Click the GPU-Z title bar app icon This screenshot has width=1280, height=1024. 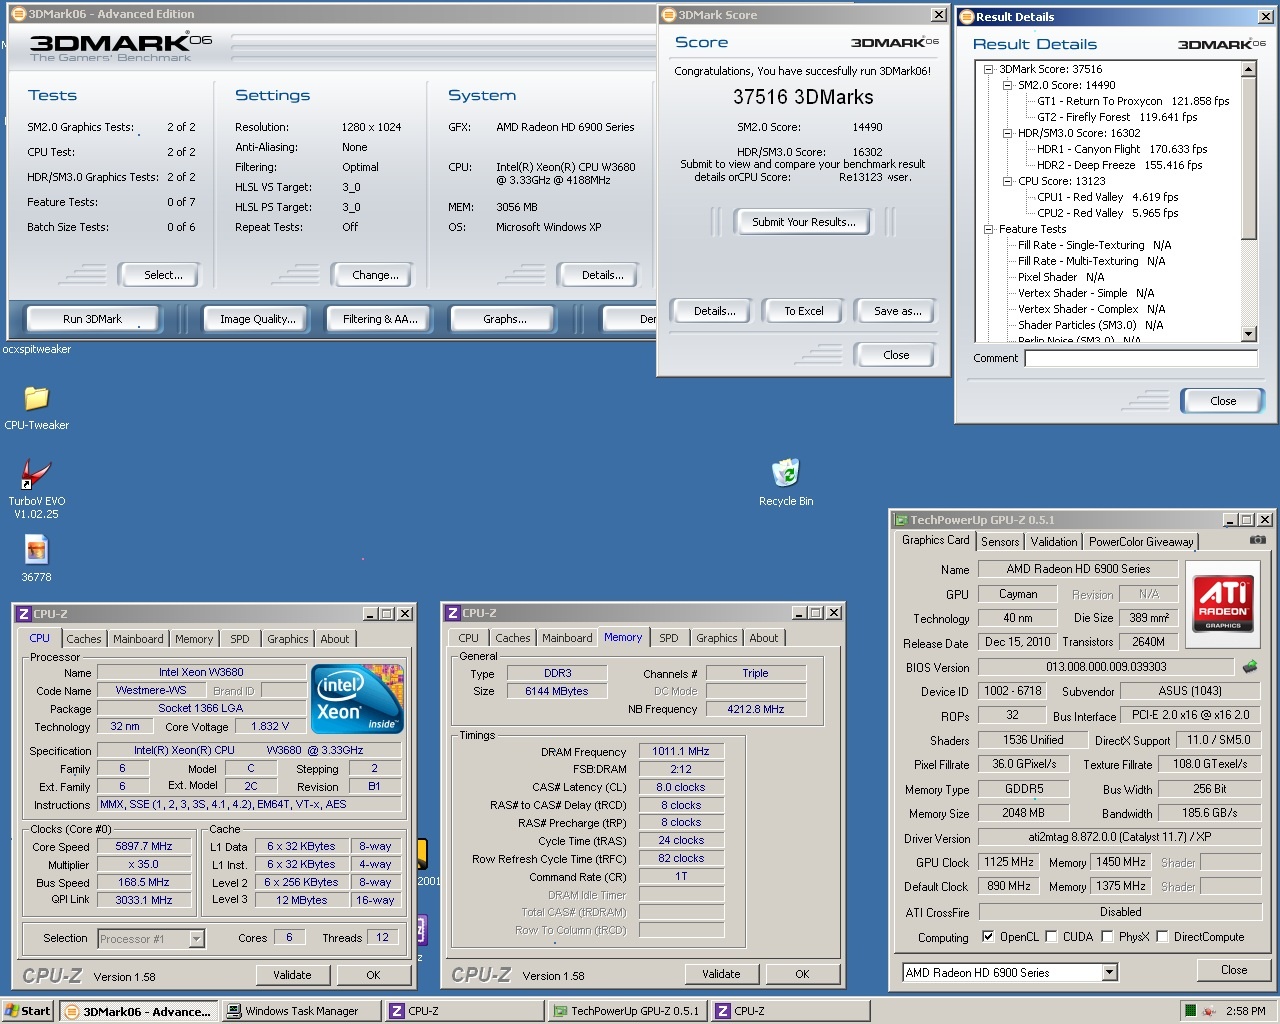click(901, 520)
